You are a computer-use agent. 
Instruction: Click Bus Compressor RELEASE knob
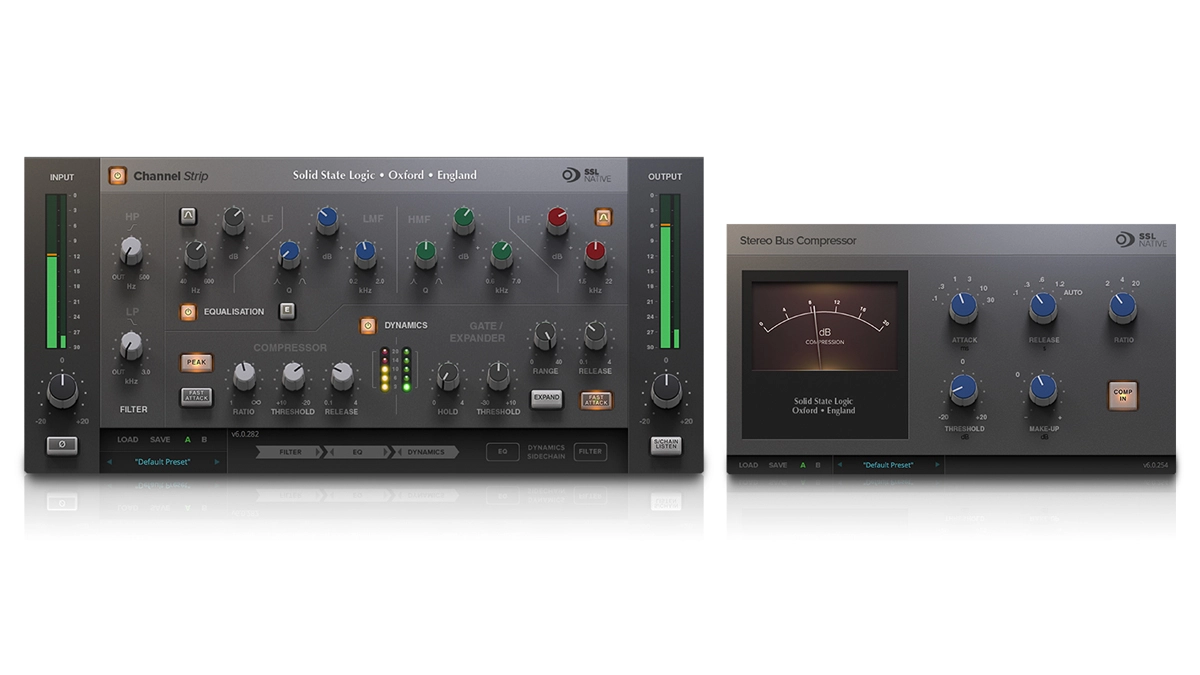click(x=1043, y=308)
